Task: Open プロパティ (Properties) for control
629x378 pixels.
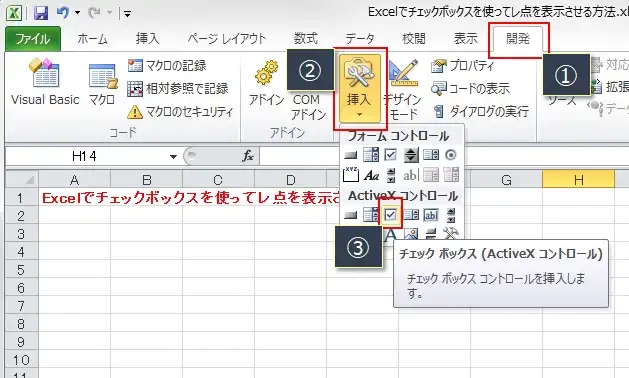Action: pyautogui.click(x=462, y=65)
